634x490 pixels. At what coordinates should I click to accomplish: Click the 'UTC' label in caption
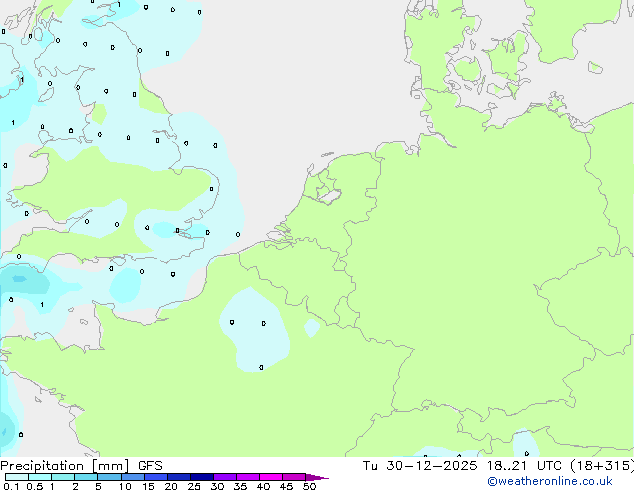(549, 466)
